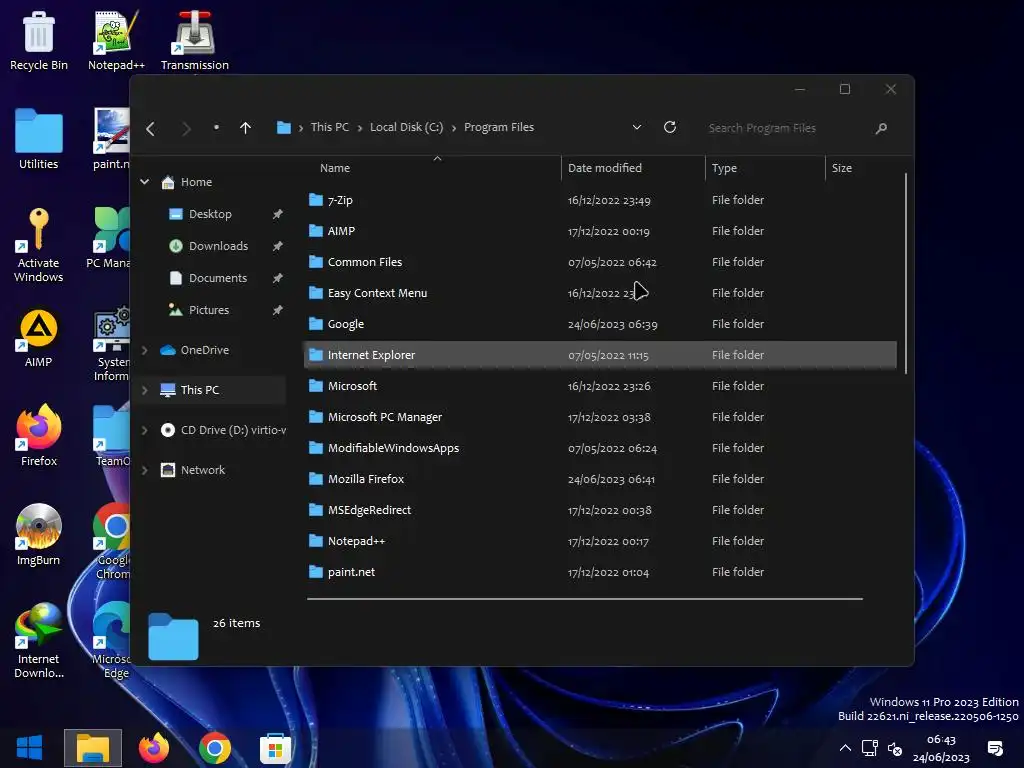1024x768 pixels.
Task: Select Documents in the navigation pane
Action: [217, 278]
